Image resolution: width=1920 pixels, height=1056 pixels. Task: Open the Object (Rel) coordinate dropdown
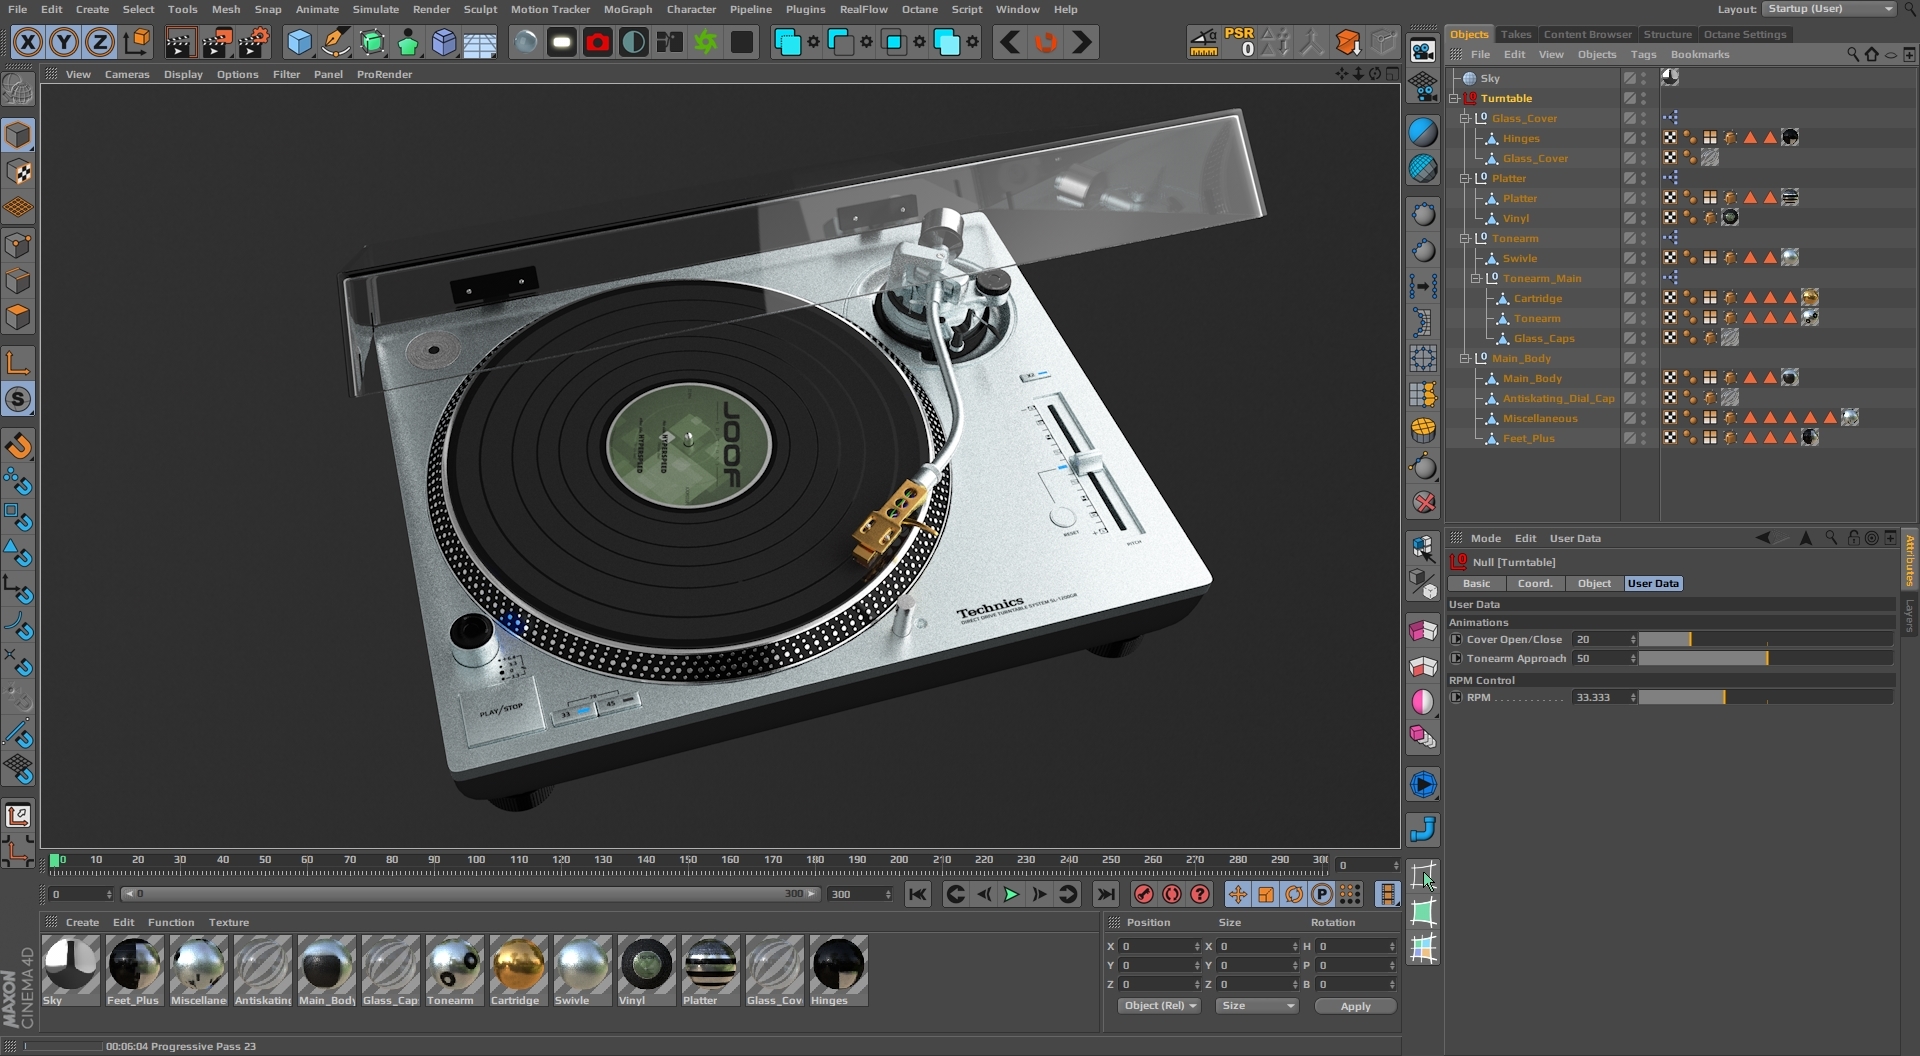click(1158, 1006)
